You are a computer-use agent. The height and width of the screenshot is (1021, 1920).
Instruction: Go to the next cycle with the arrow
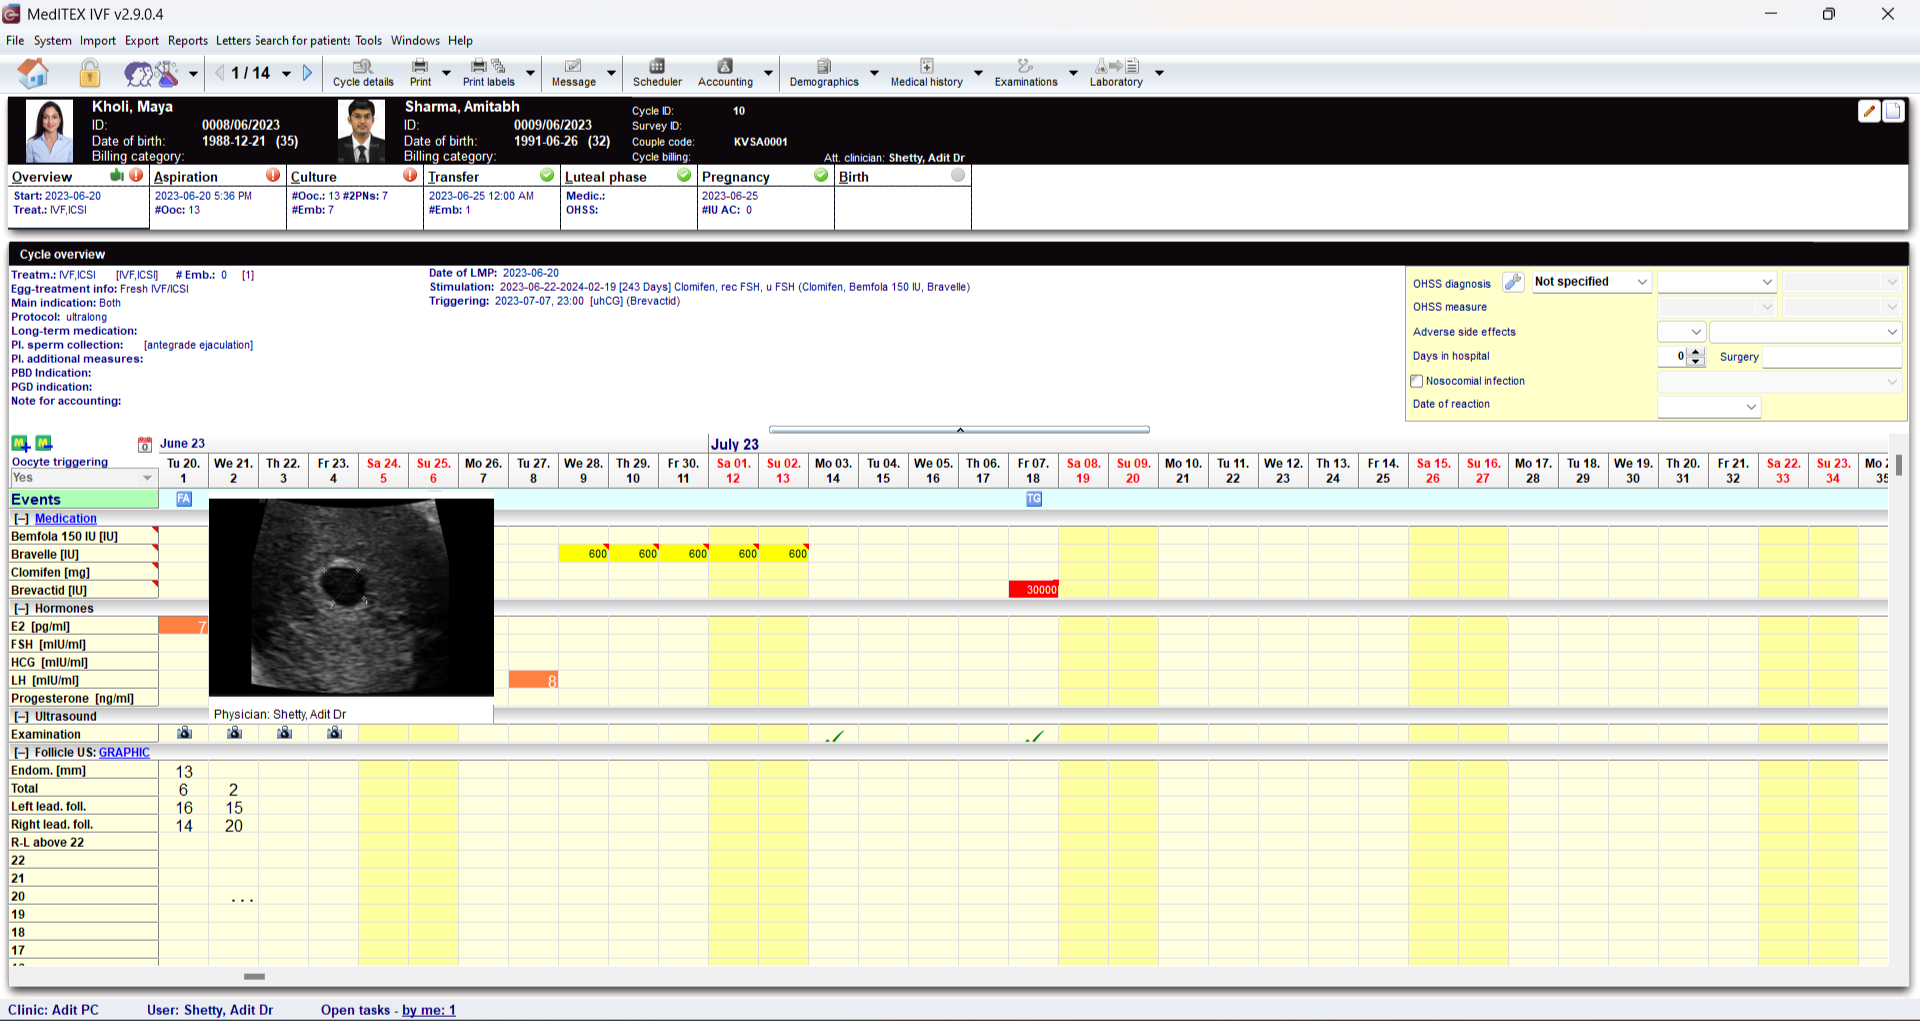(x=307, y=73)
